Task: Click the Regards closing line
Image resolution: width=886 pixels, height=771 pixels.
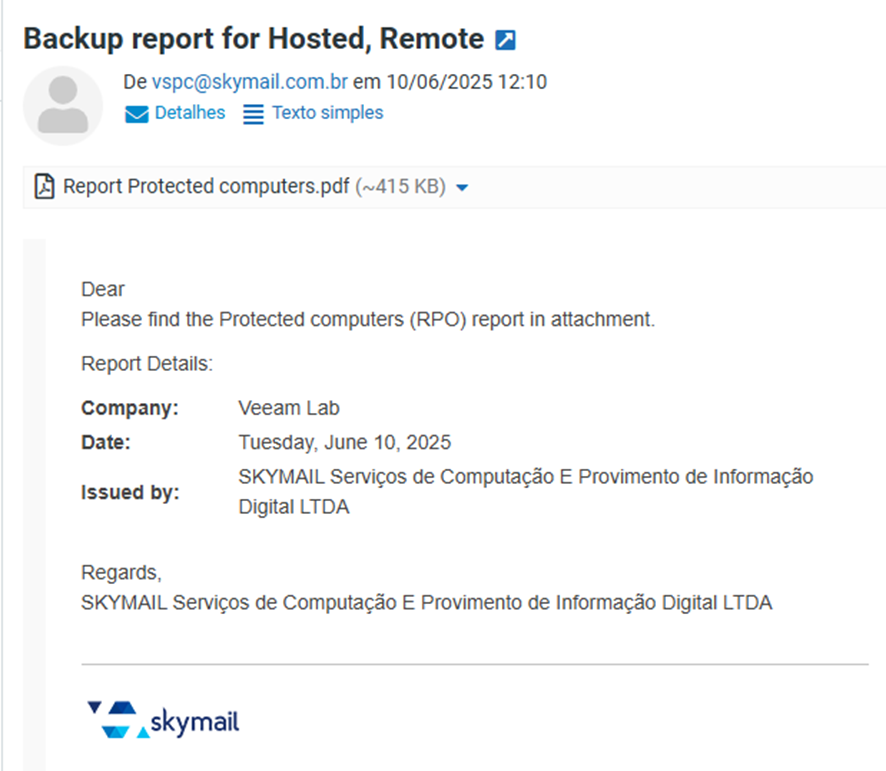Action: coord(120,573)
